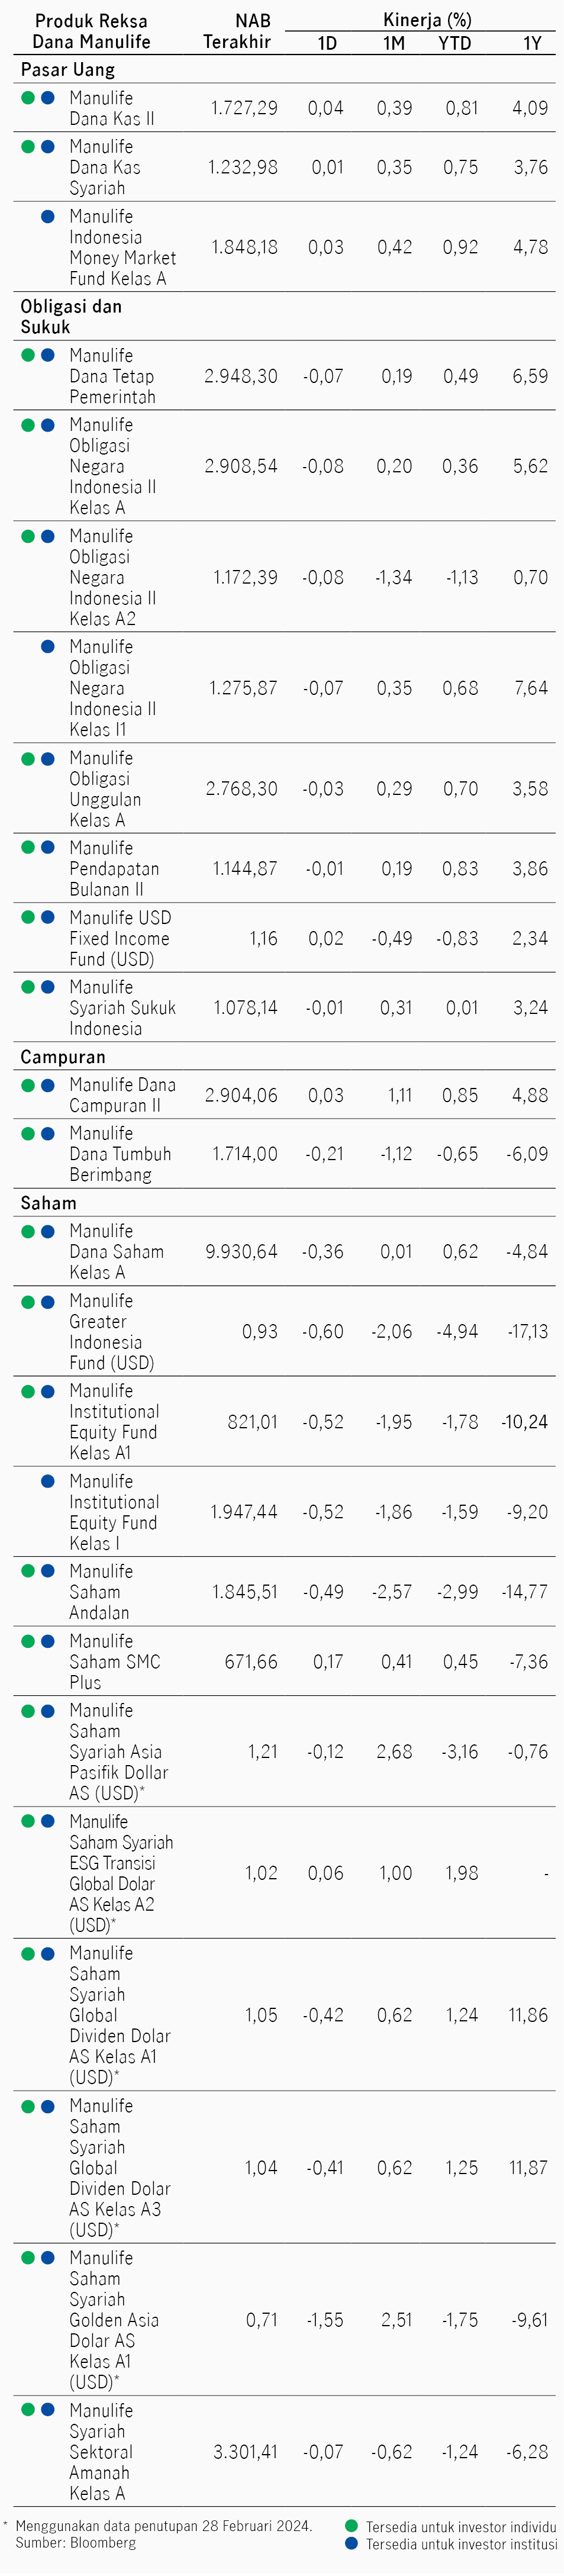Screen dimensions: 564x2576
Task: Click the Campuran section heading
Action: pos(63,1057)
